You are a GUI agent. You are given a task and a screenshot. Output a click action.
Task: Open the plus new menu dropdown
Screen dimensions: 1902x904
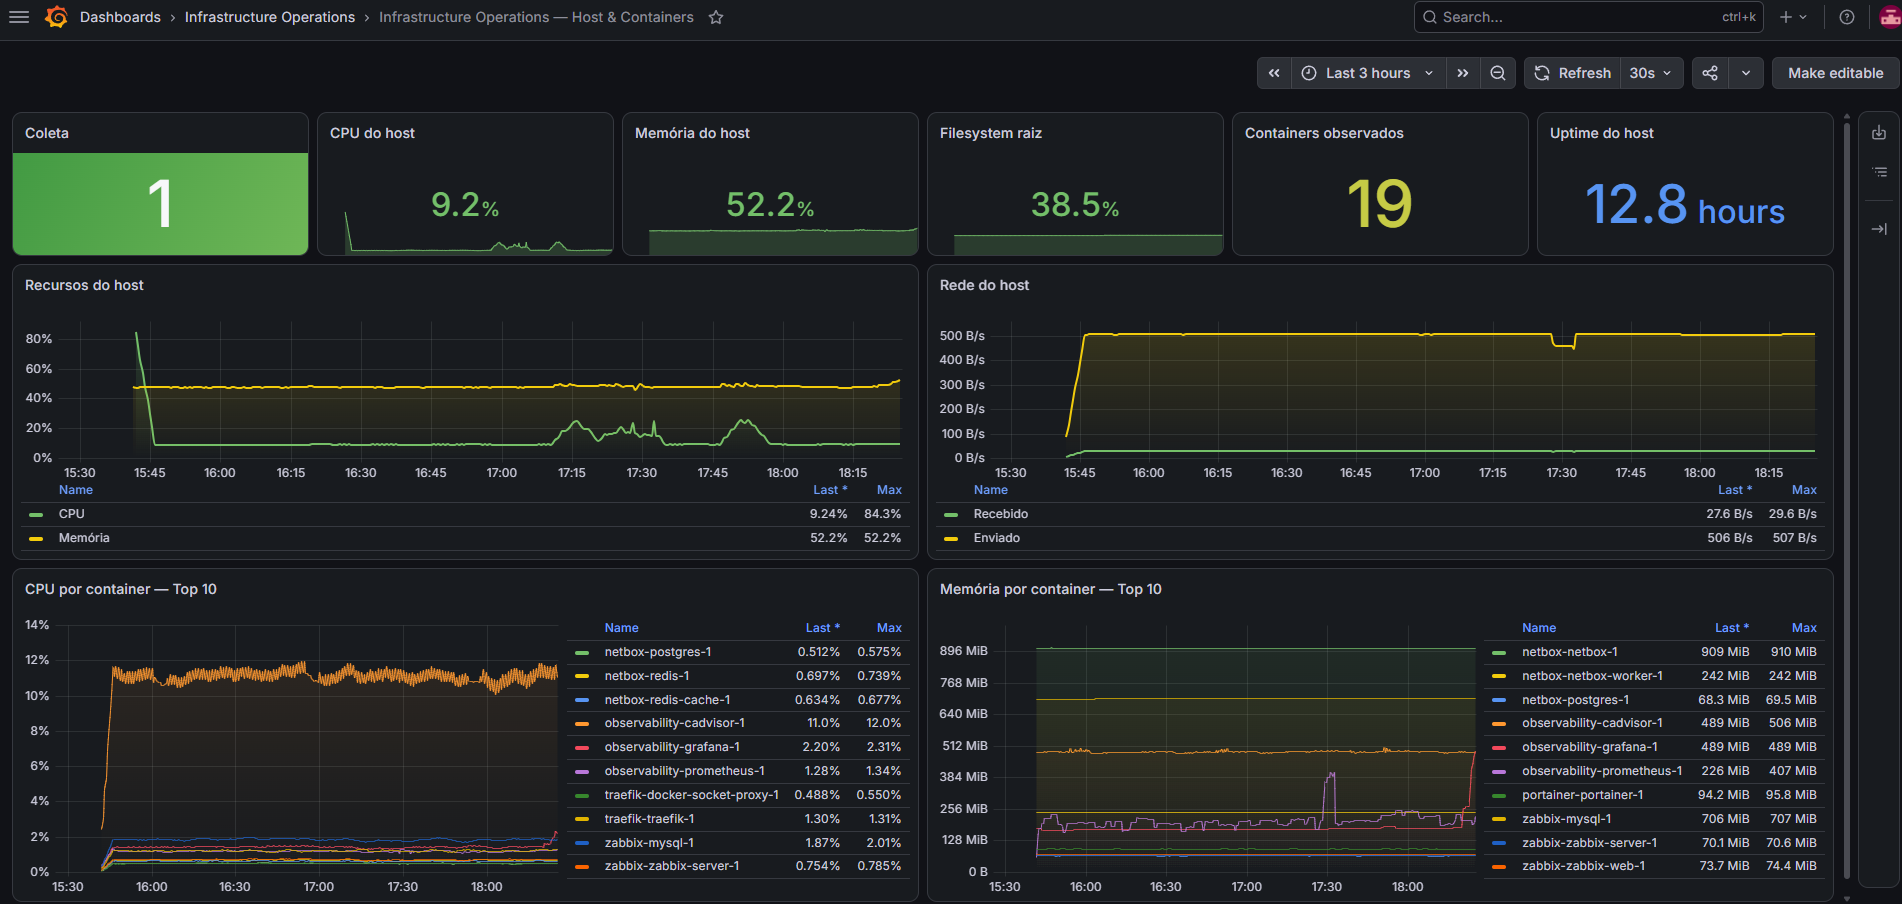point(1793,17)
